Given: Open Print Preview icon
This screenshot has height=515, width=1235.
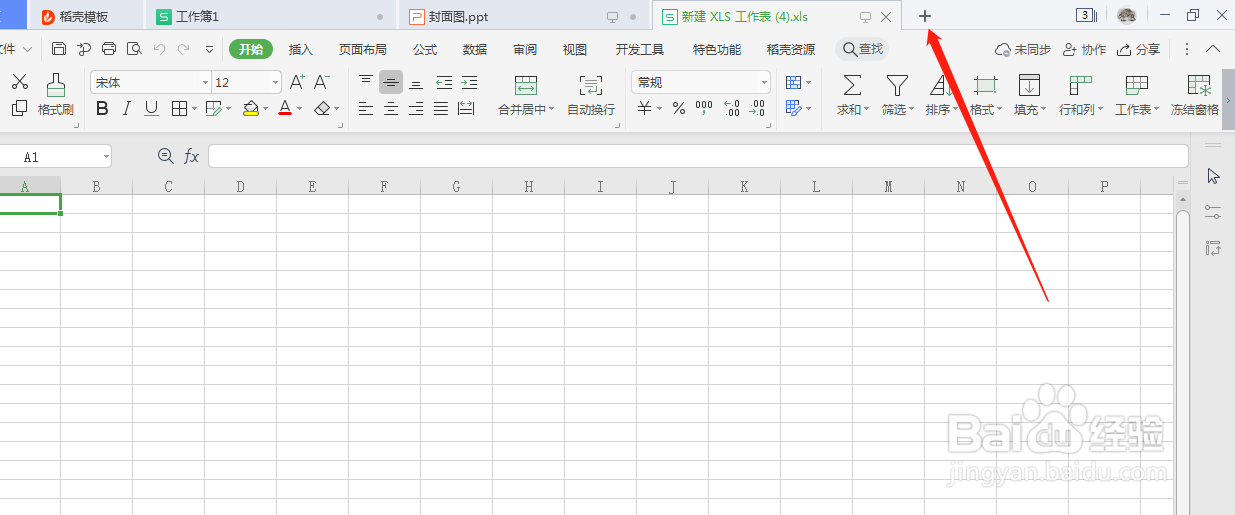Looking at the screenshot, I should click(133, 49).
